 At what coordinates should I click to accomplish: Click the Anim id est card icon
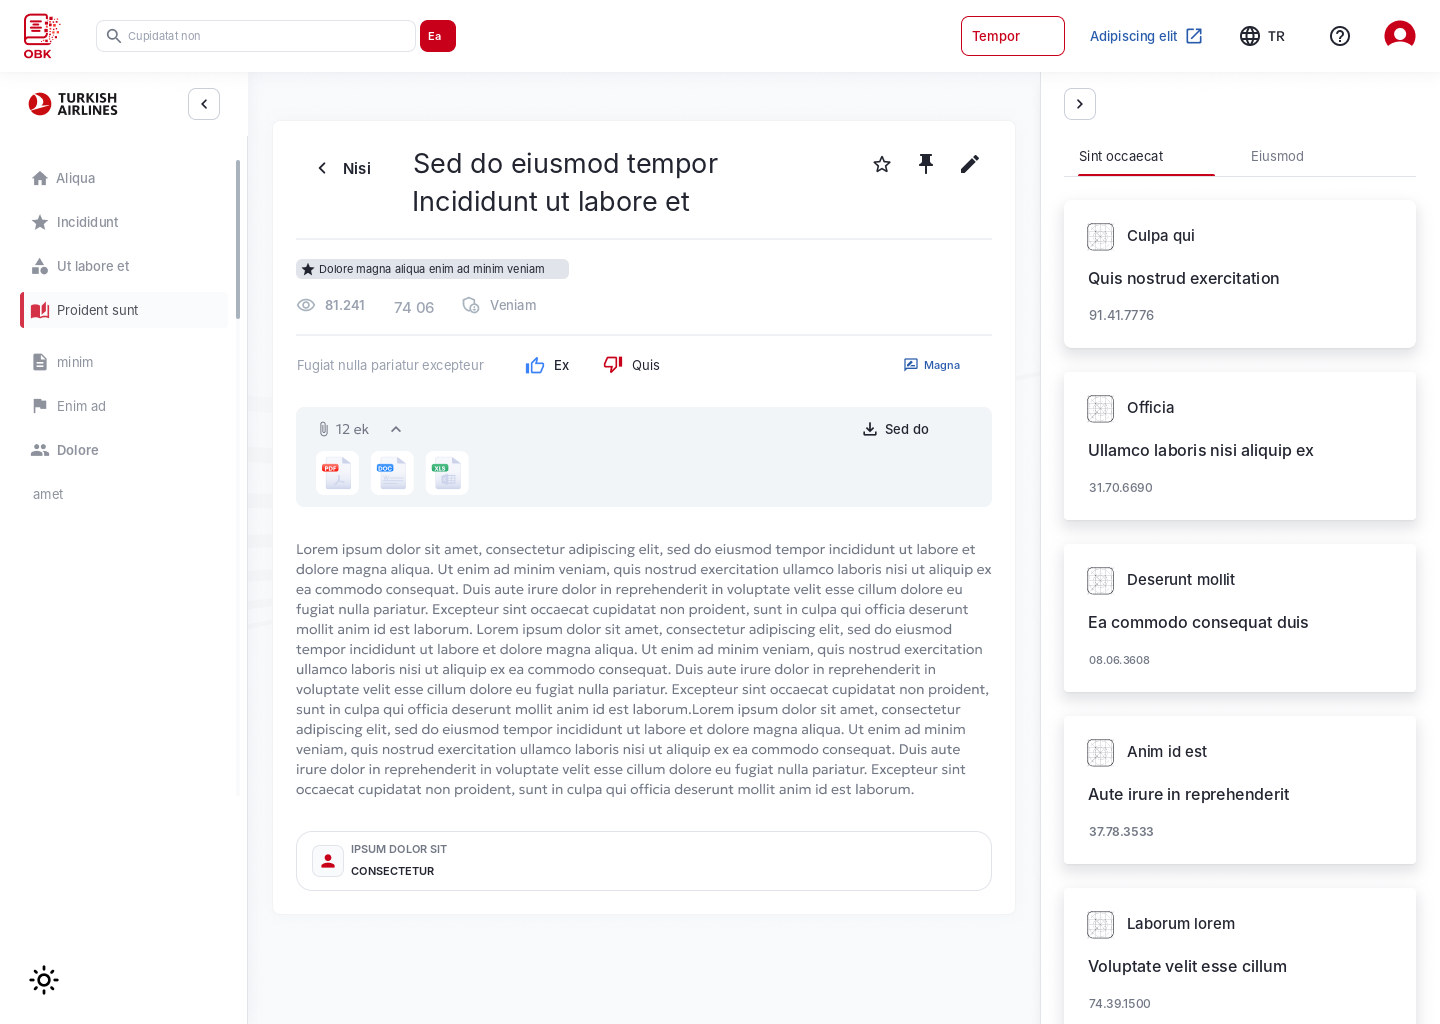click(1100, 752)
